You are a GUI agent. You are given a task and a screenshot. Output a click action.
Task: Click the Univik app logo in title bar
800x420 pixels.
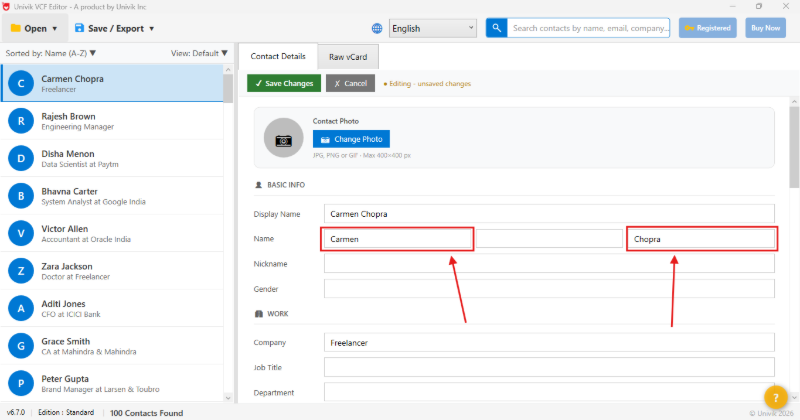pos(6,7)
